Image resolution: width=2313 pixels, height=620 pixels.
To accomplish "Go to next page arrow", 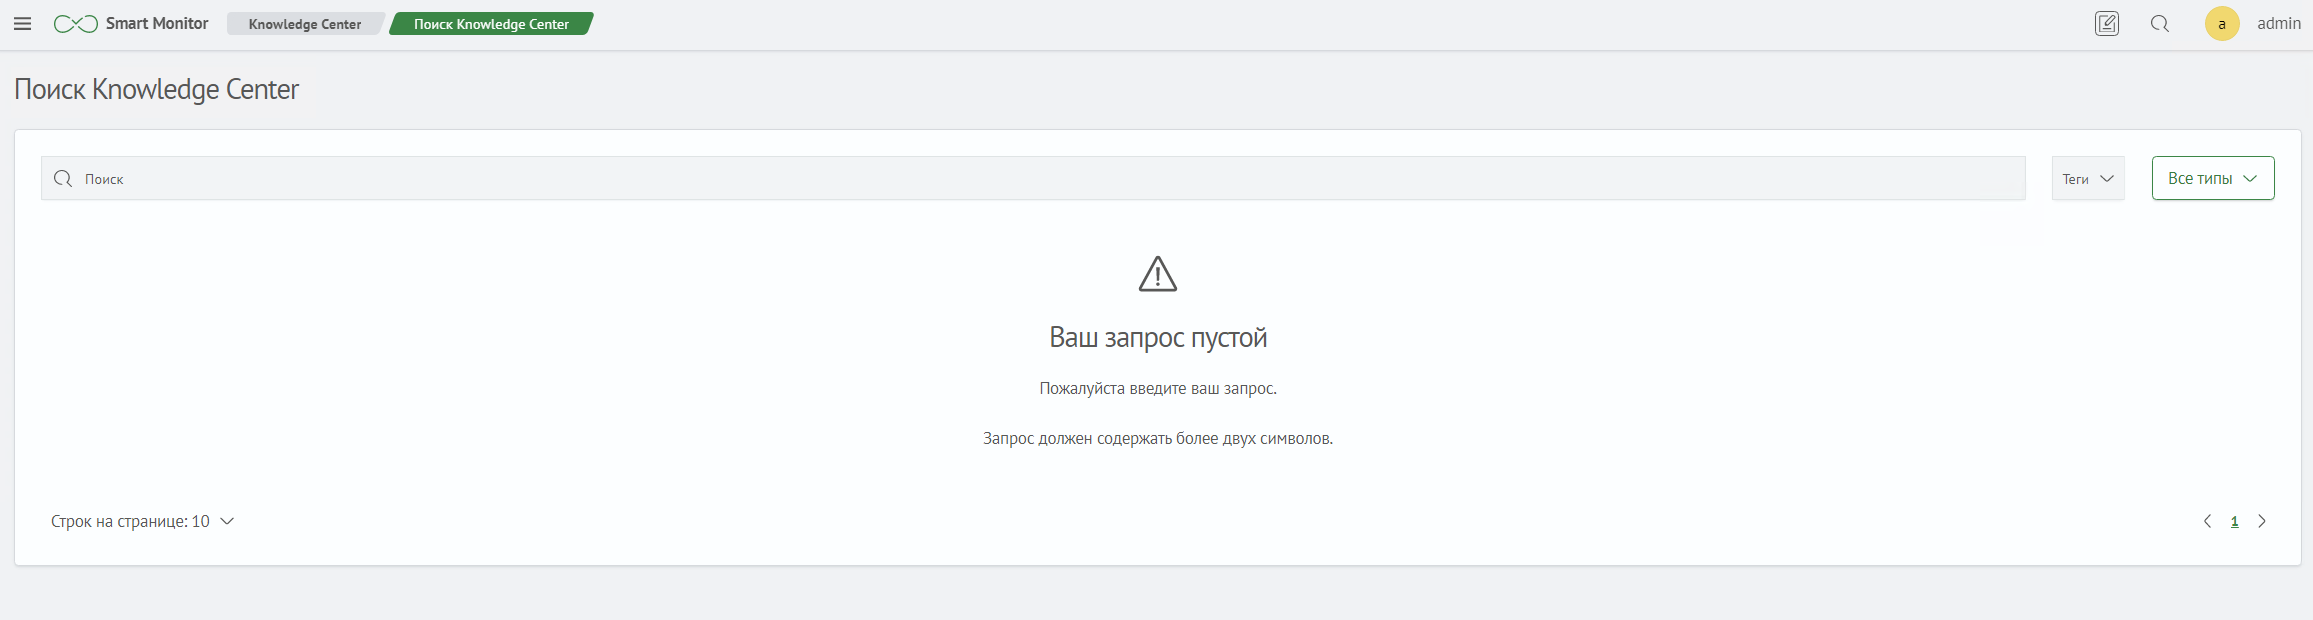I will (2262, 521).
